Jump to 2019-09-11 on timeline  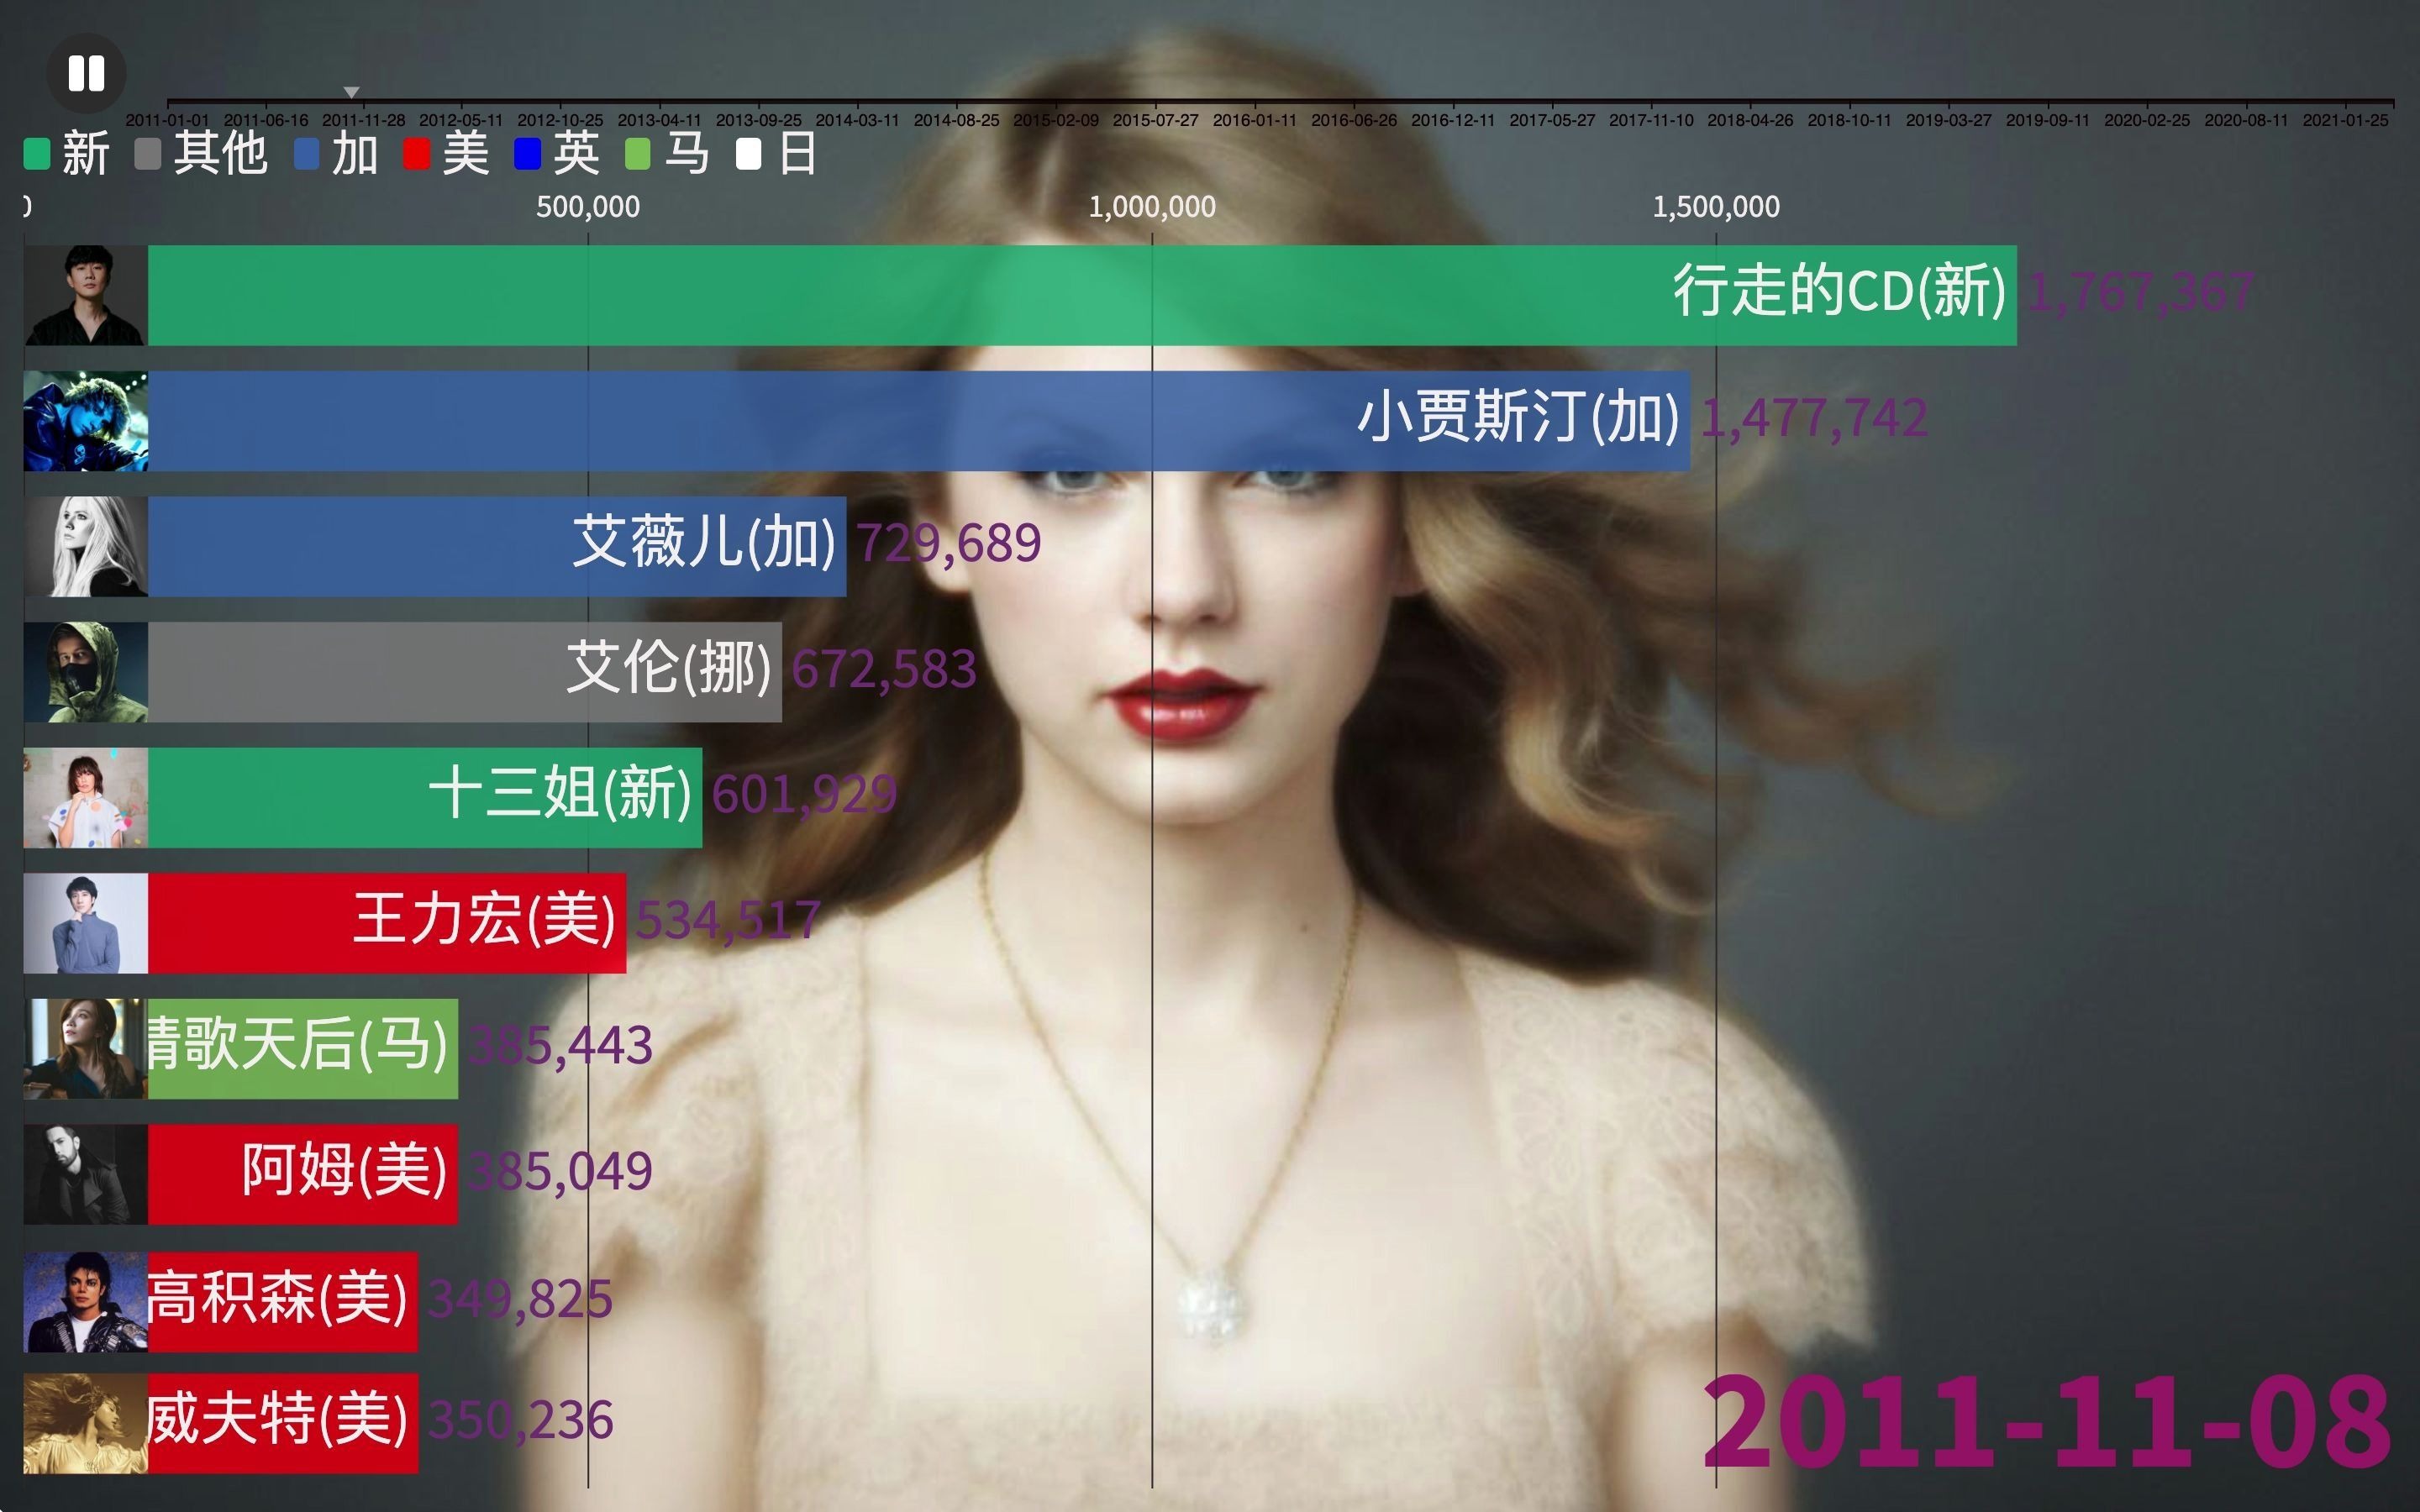2047,120
